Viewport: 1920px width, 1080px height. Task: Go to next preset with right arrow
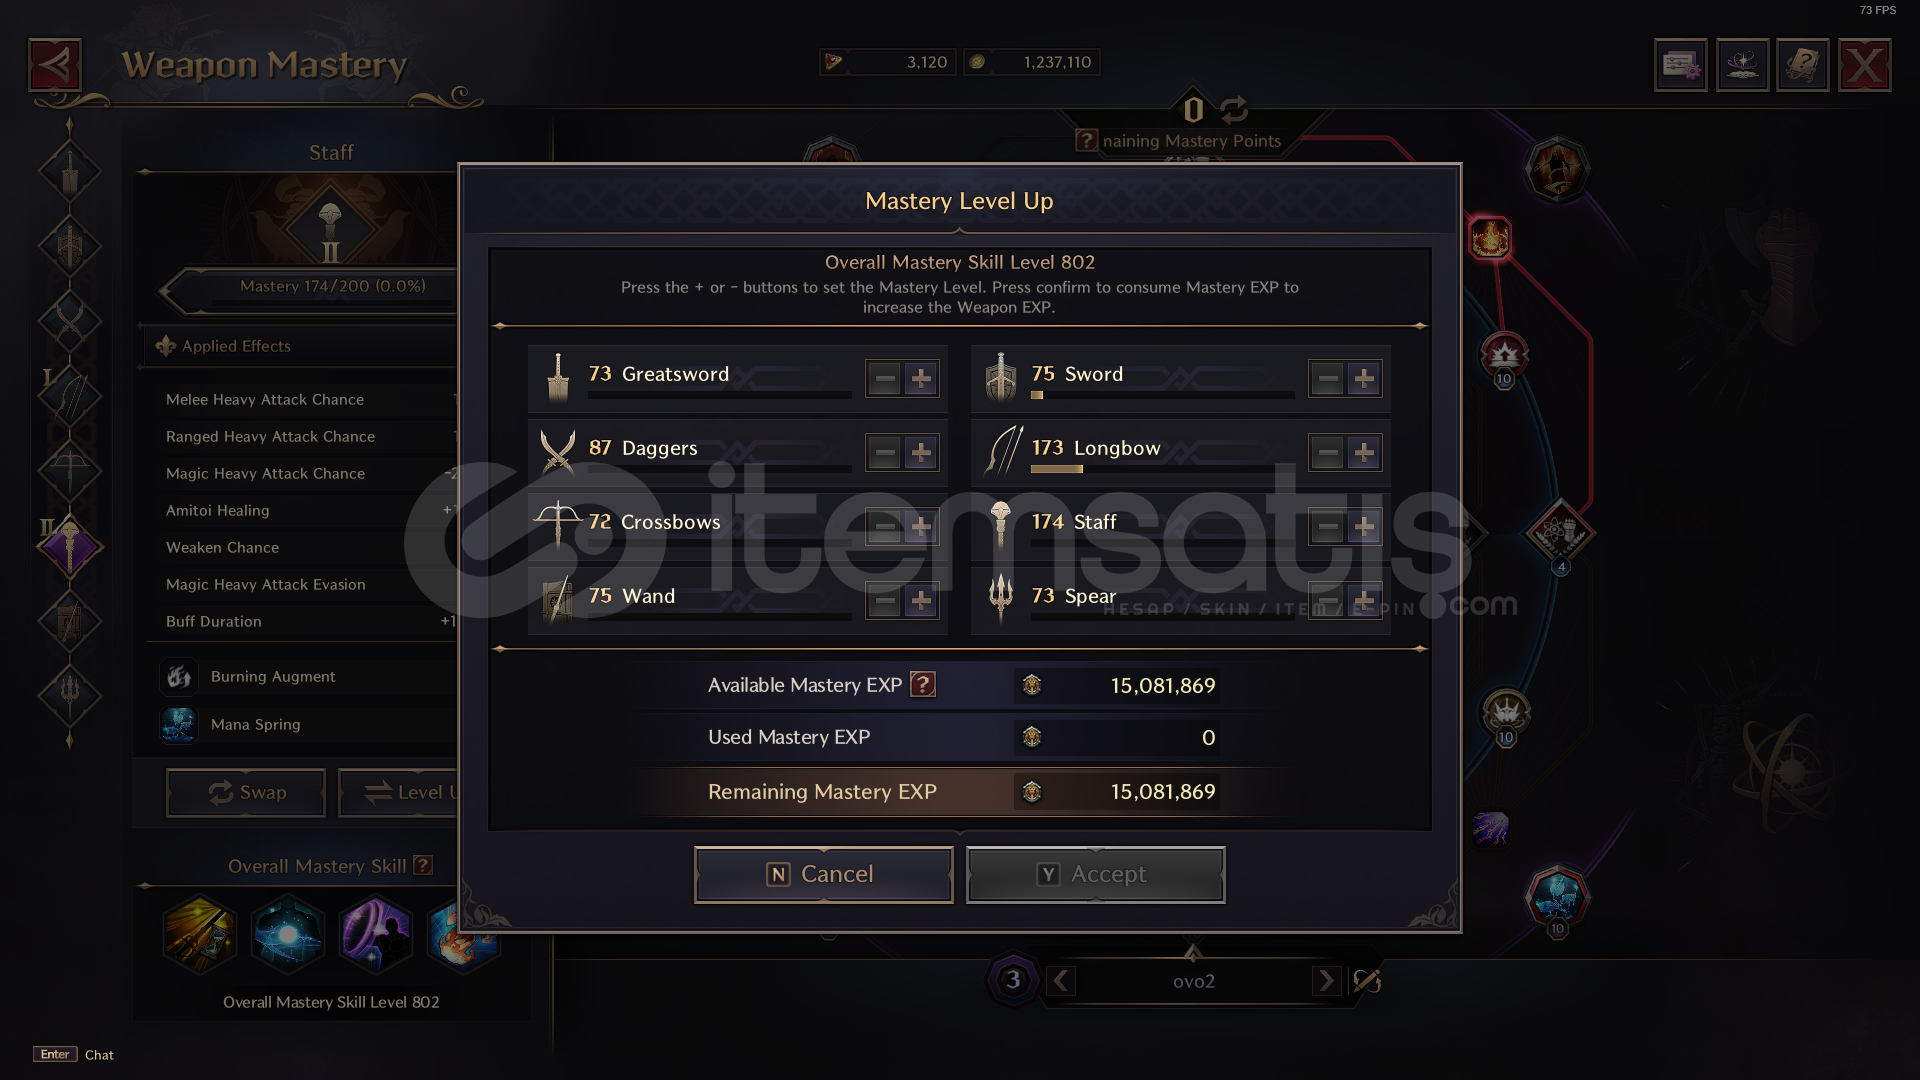coord(1326,981)
